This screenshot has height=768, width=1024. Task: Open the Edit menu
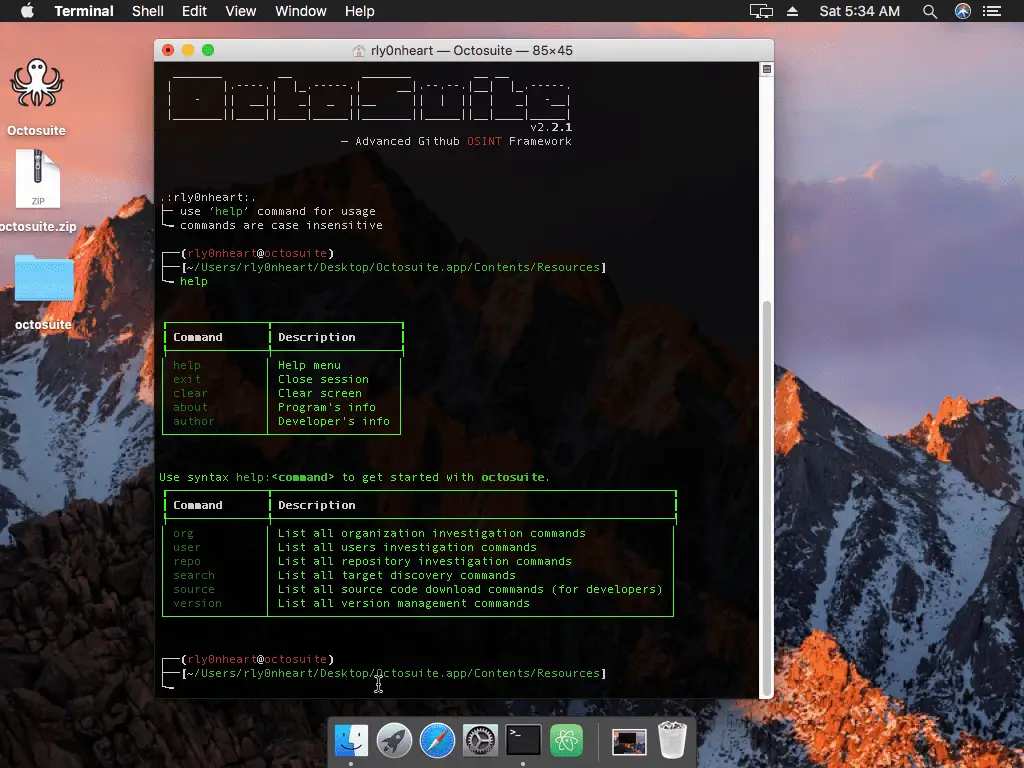pyautogui.click(x=194, y=11)
